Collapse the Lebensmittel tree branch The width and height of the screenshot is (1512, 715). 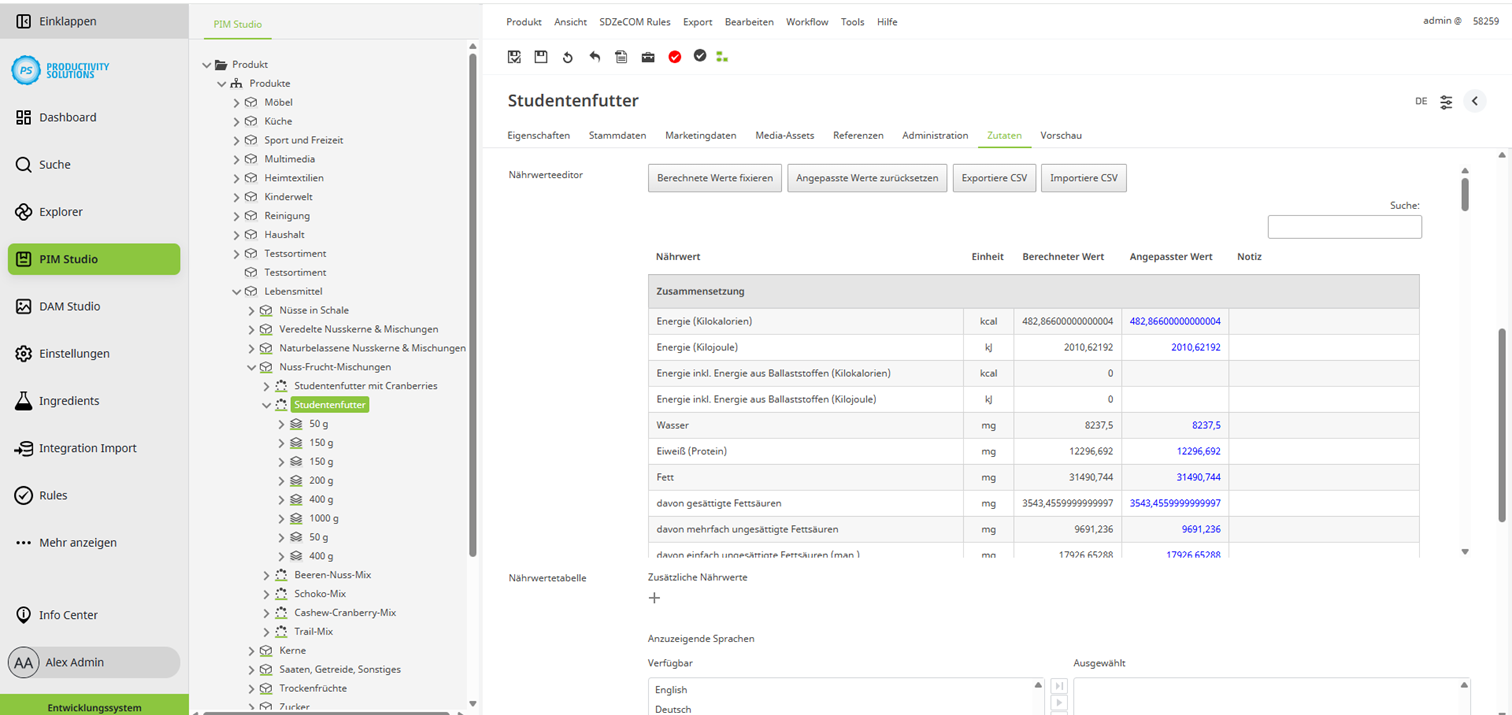point(237,290)
